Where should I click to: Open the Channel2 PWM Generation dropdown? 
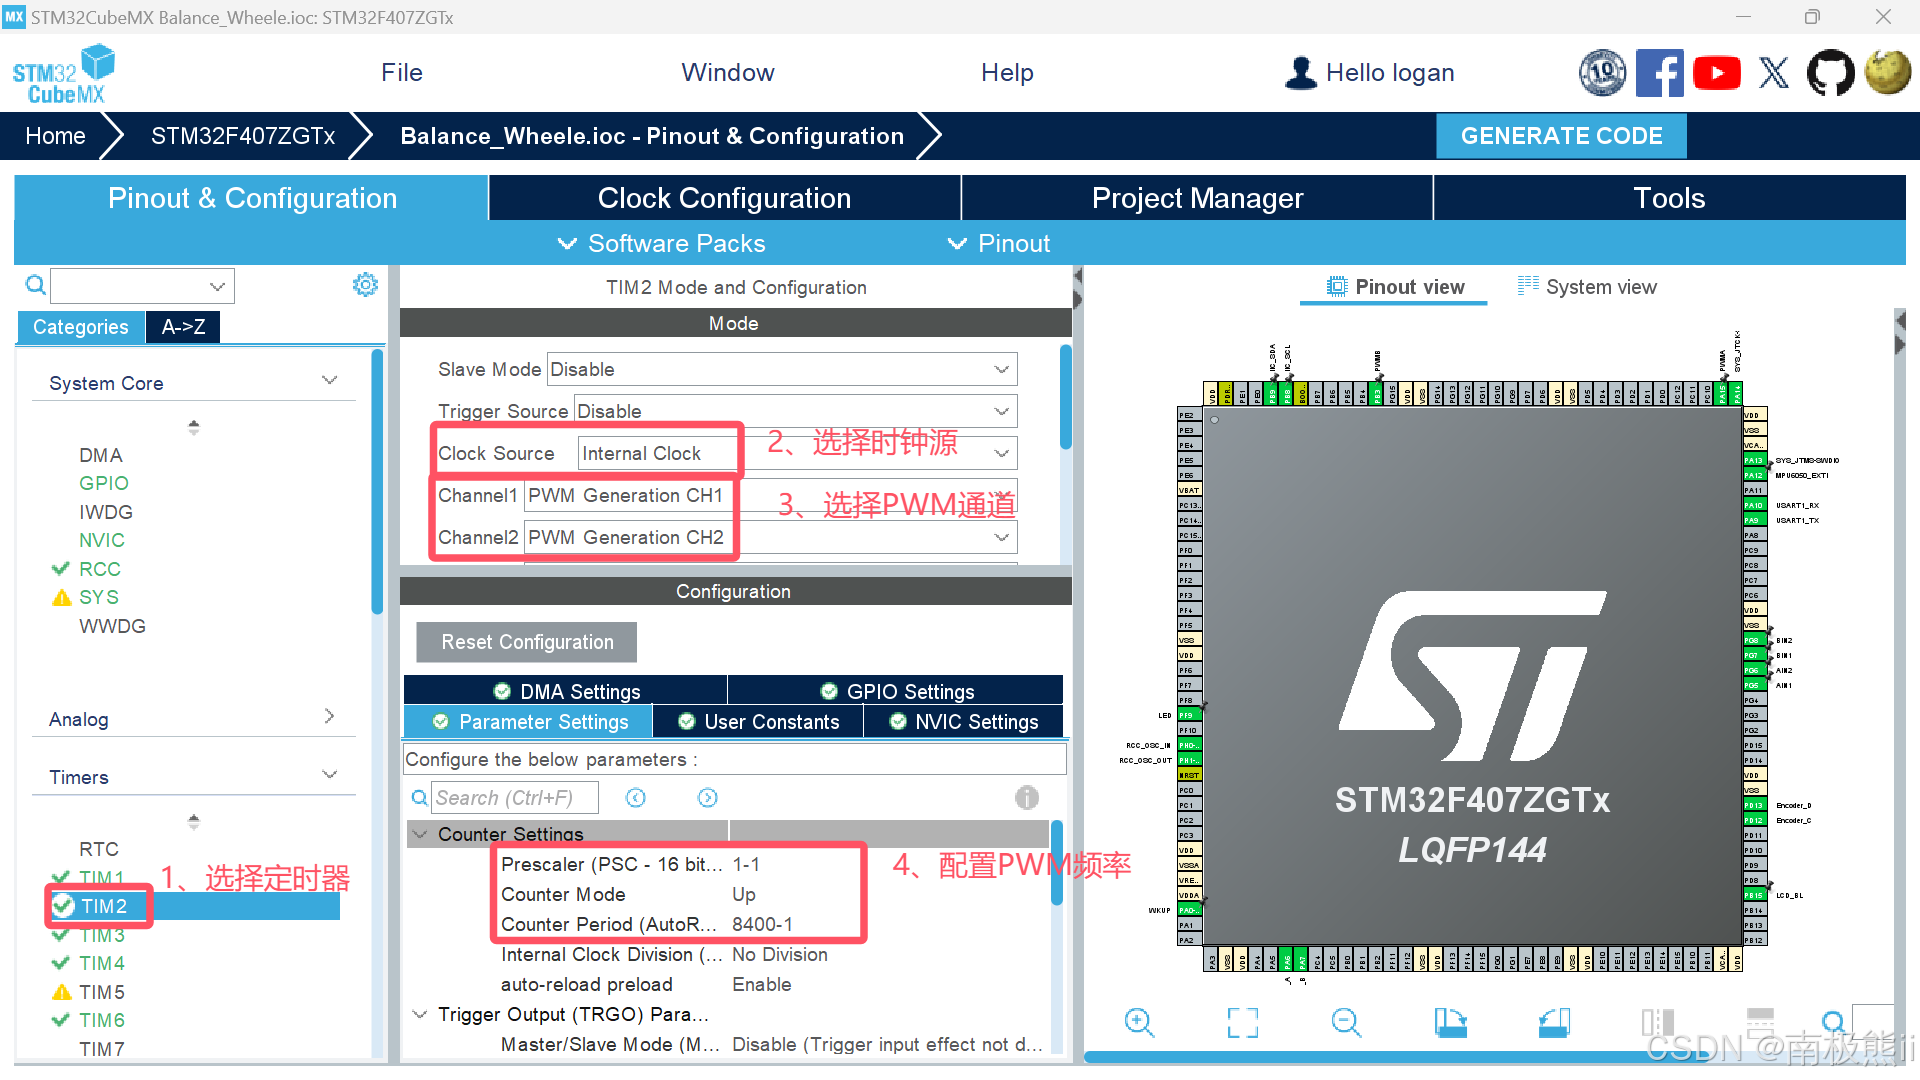[x=771, y=537]
